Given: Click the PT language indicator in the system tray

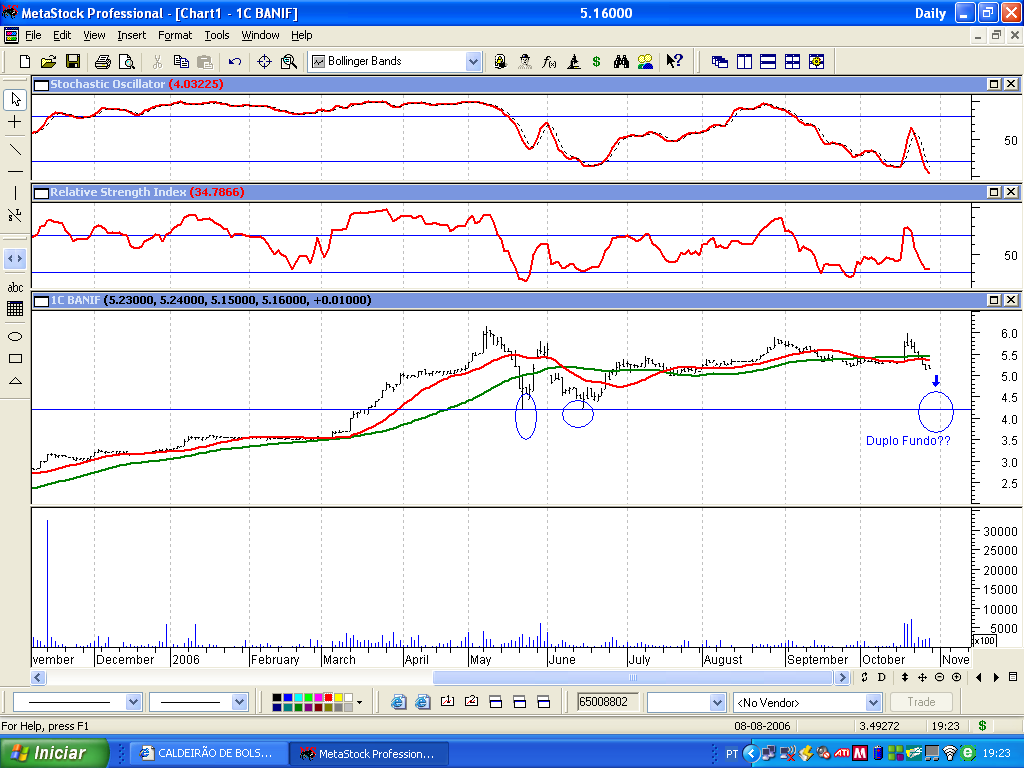Looking at the screenshot, I should 731,754.
